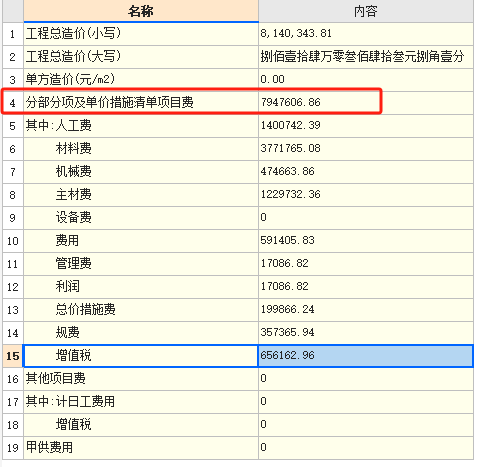This screenshot has height=467, width=482.
Task: Click row number 19 header
Action: tap(13, 448)
